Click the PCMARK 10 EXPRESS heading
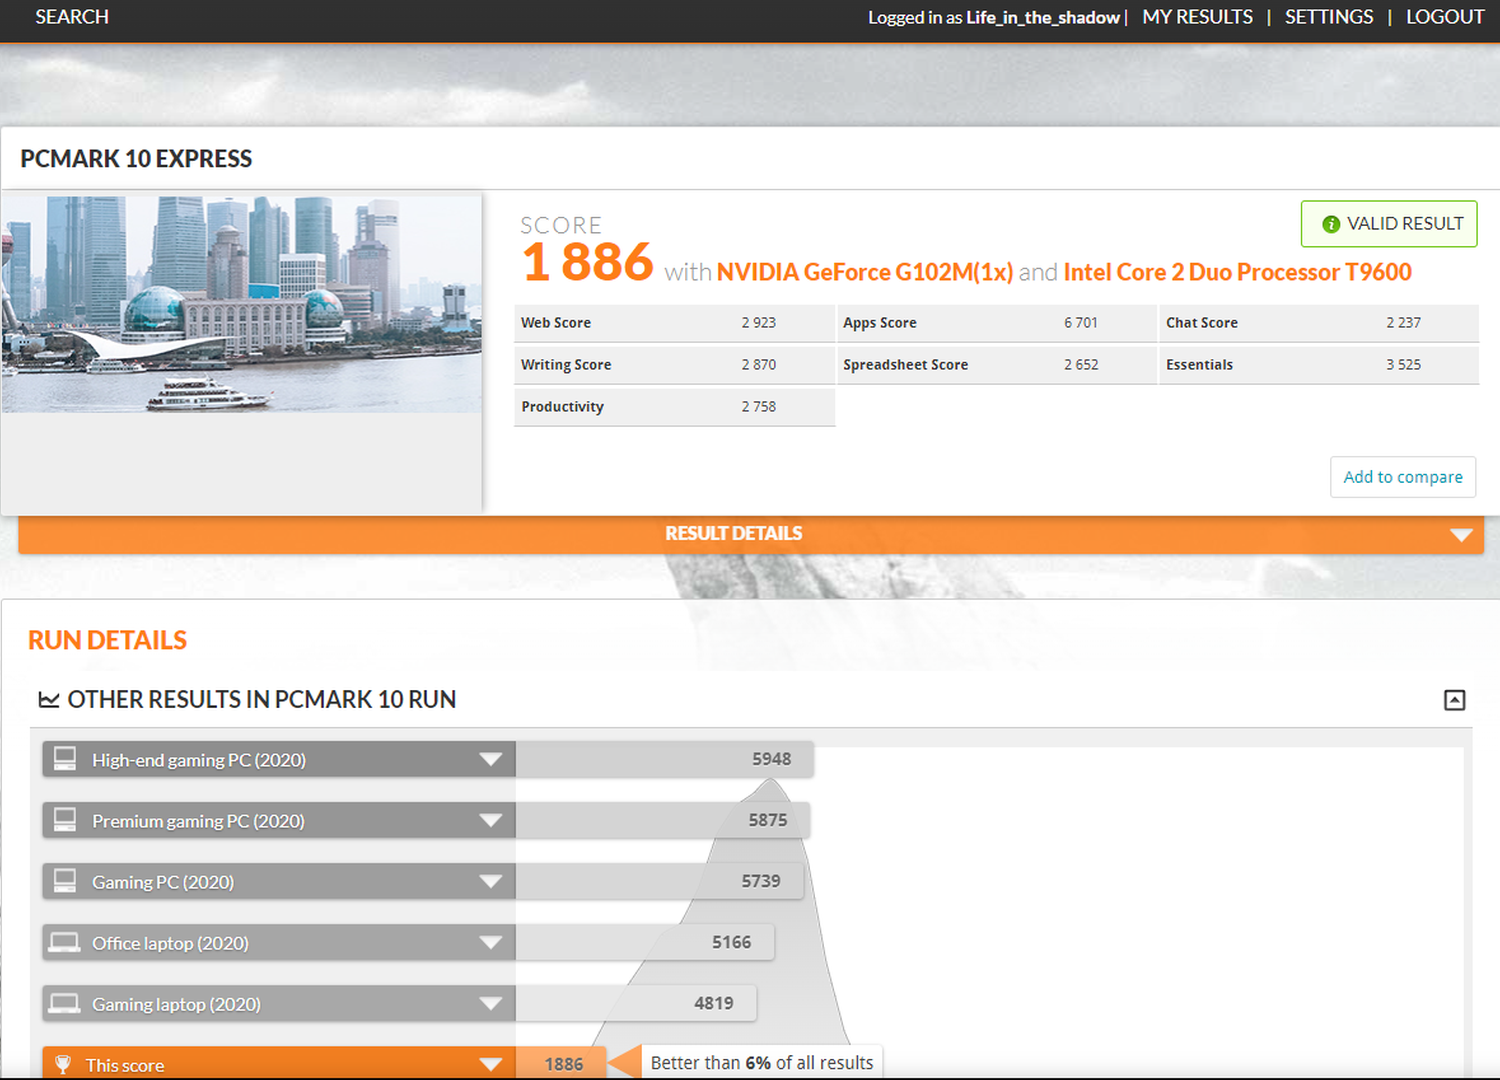Viewport: 1500px width, 1080px height. tap(136, 159)
